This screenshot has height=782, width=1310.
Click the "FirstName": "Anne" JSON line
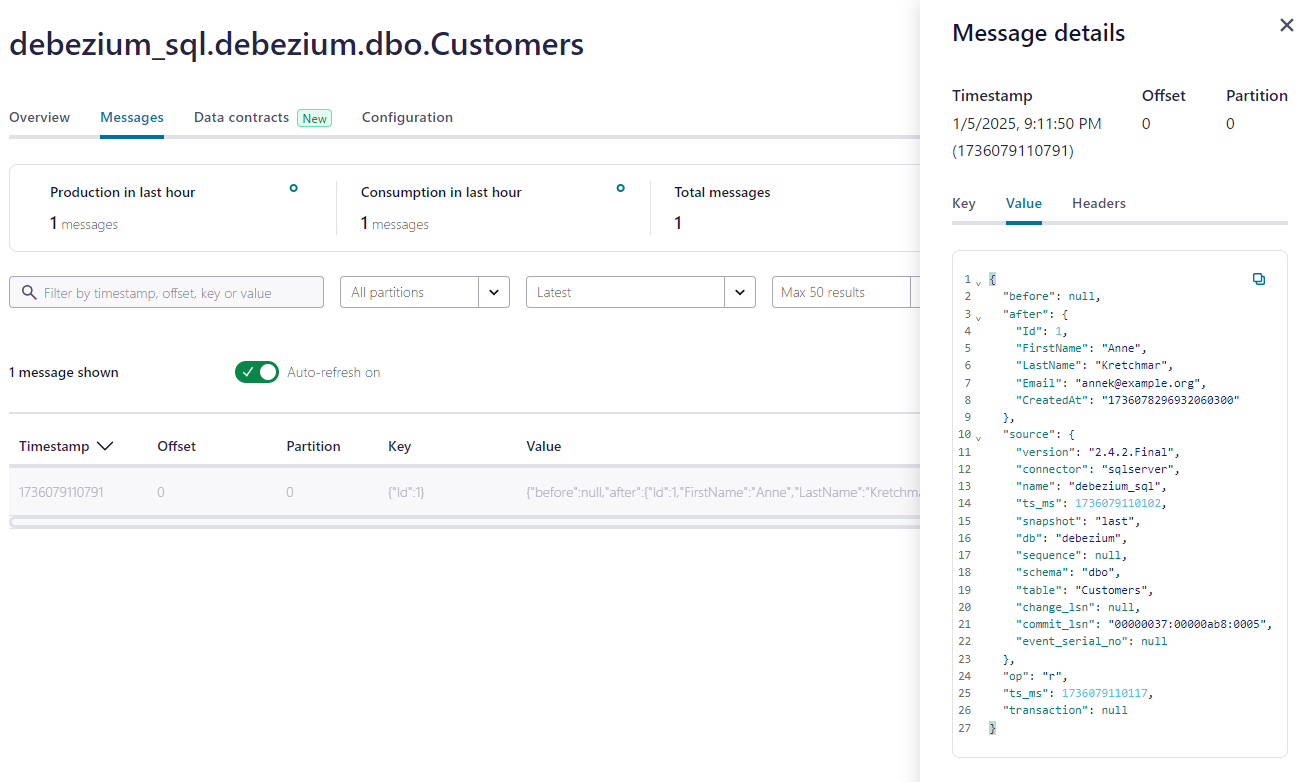1082,348
